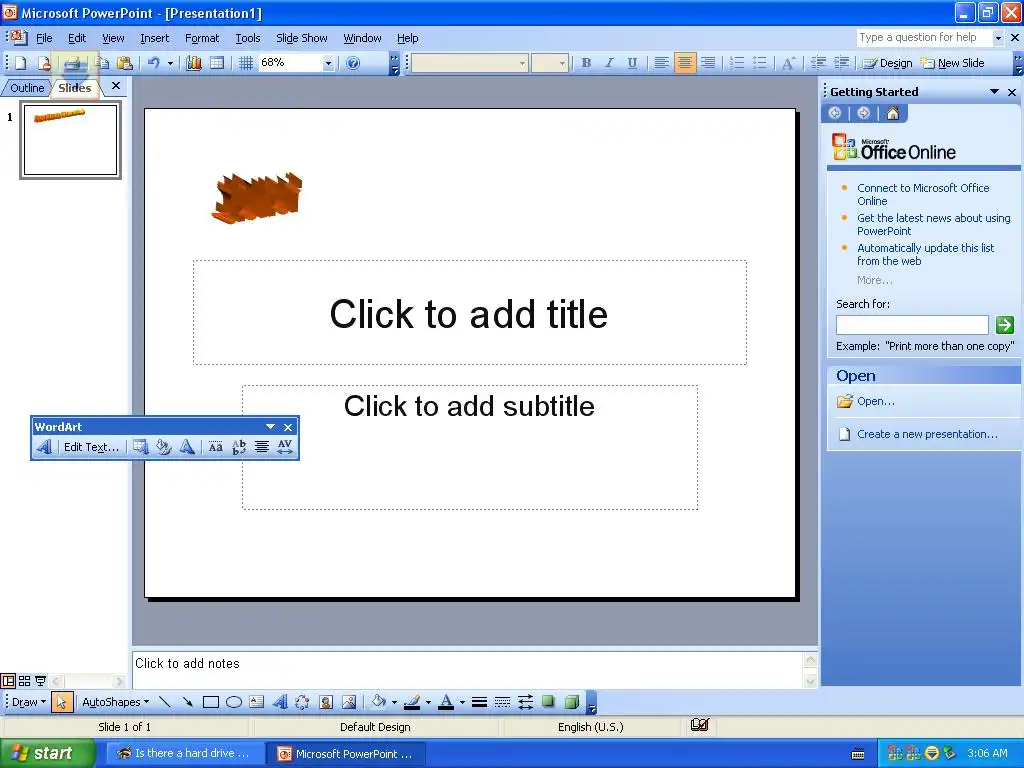Toggle Bold formatting
1024x768 pixels.
[586, 63]
